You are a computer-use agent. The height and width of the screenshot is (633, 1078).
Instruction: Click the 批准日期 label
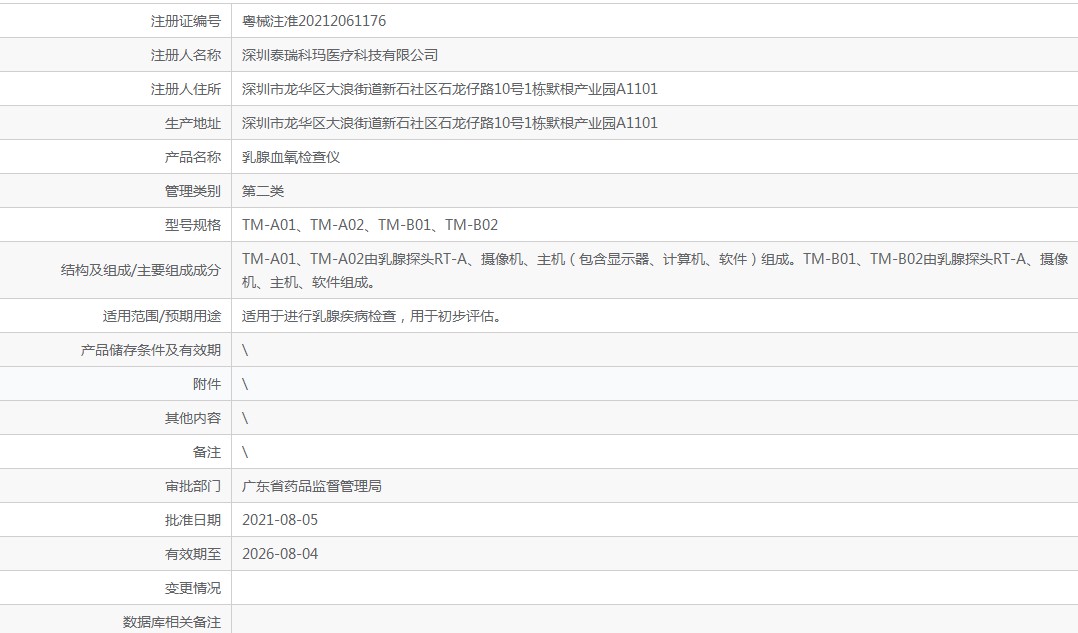pyautogui.click(x=192, y=520)
